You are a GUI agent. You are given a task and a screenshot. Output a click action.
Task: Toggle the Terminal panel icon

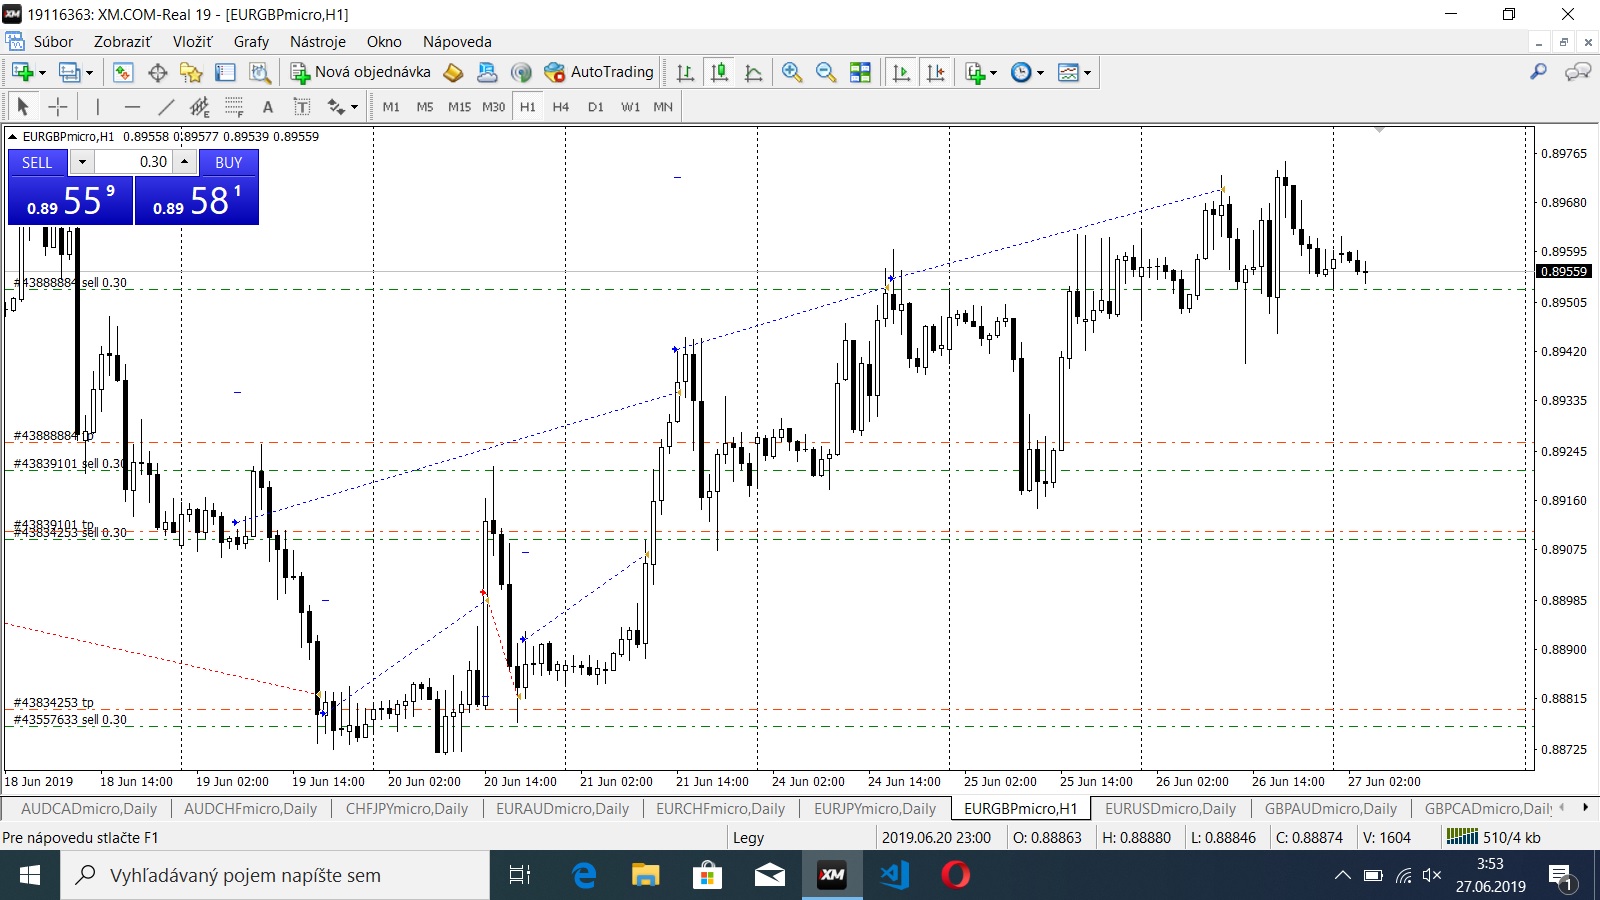[225, 72]
